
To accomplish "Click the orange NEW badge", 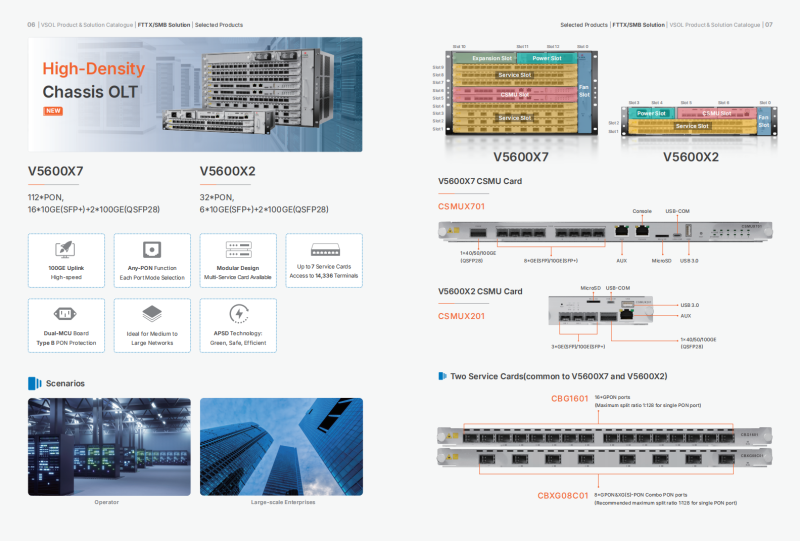I will (53, 111).
